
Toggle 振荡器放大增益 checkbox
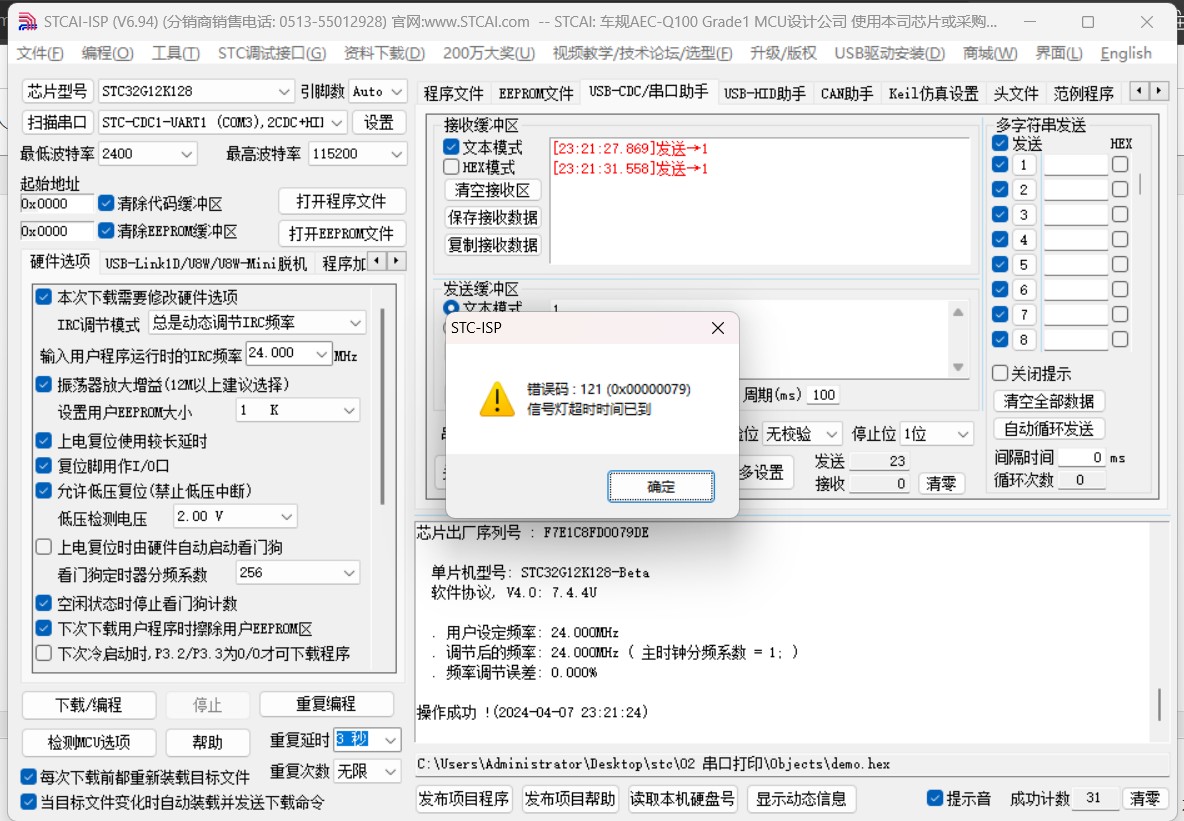(44, 384)
